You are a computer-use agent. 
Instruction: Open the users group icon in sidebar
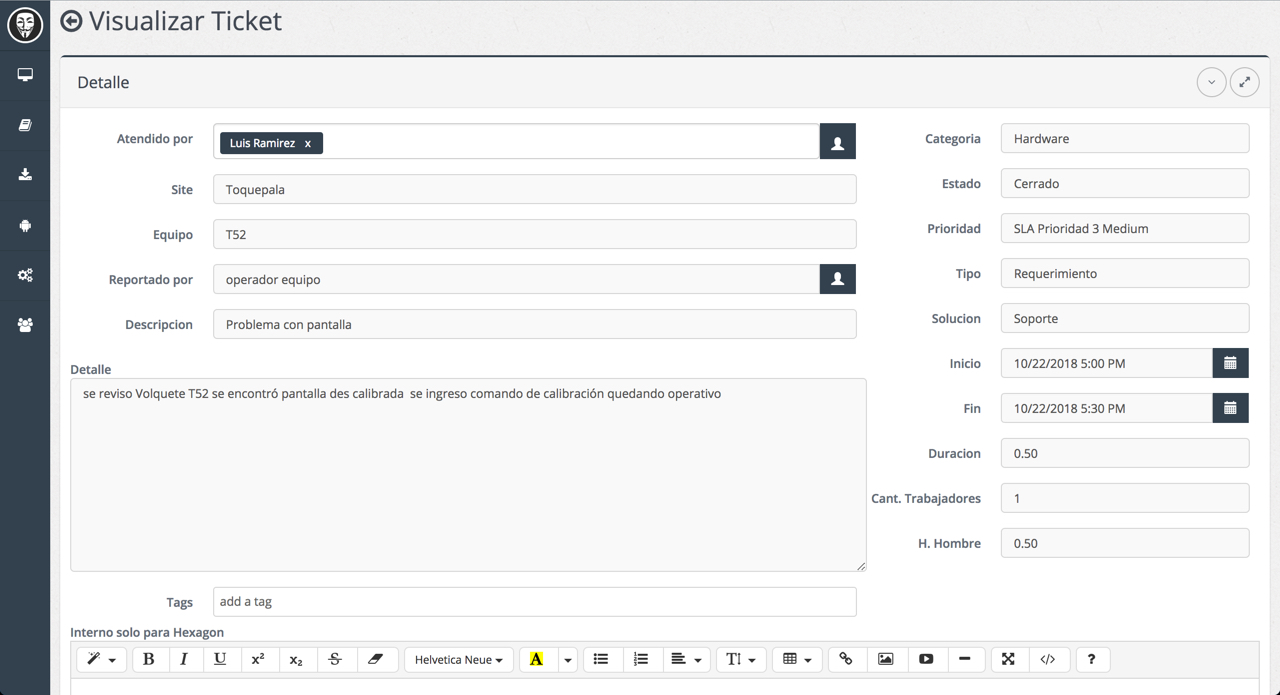click(x=25, y=325)
